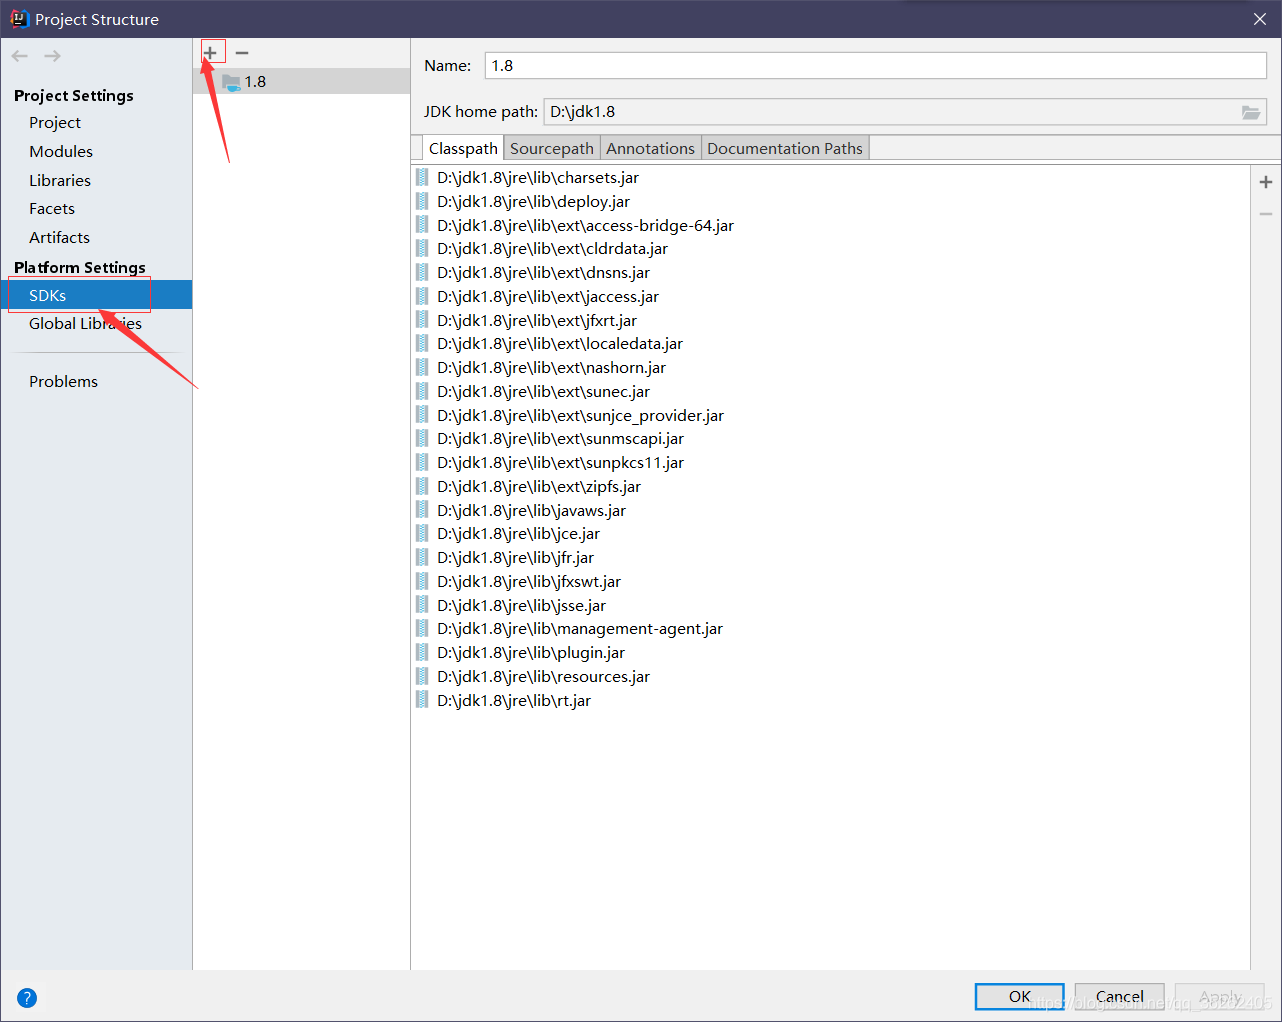1282x1022 pixels.
Task: Add a new SDK with the plus icon
Action: coord(210,53)
